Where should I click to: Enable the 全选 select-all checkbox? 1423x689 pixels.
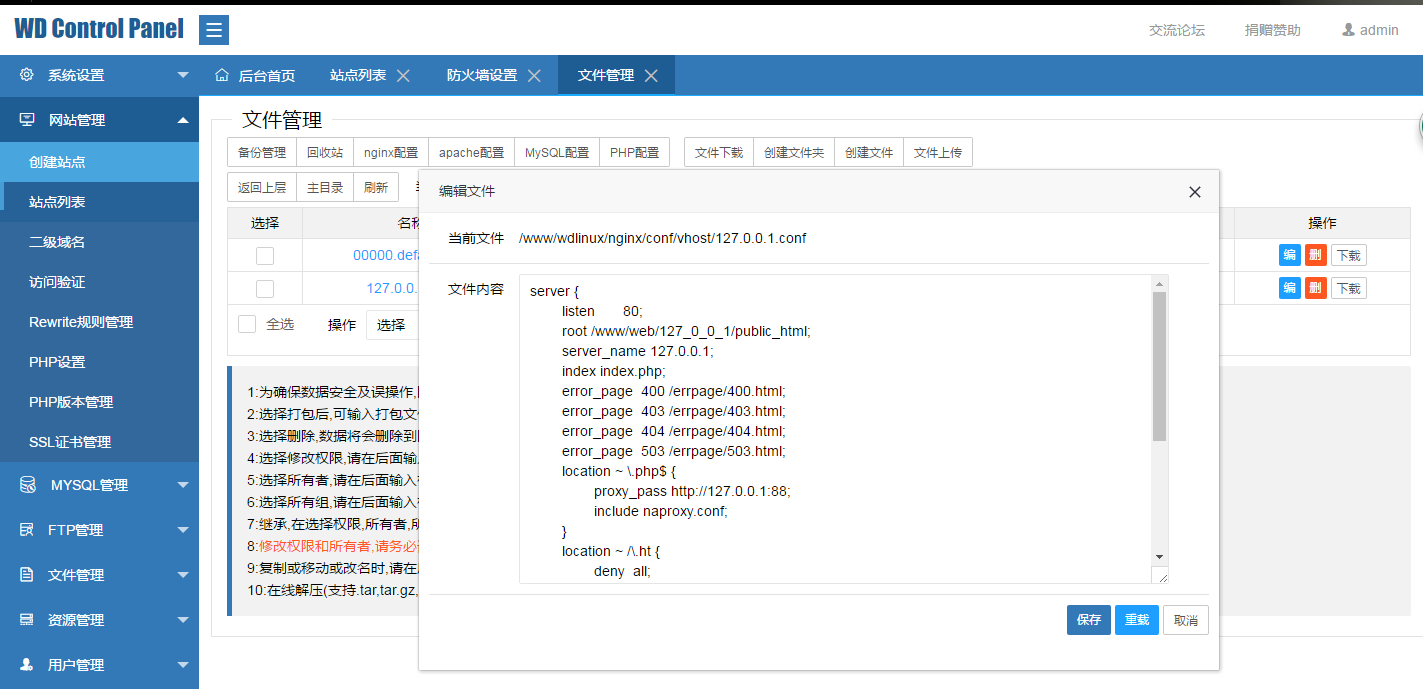coord(246,324)
